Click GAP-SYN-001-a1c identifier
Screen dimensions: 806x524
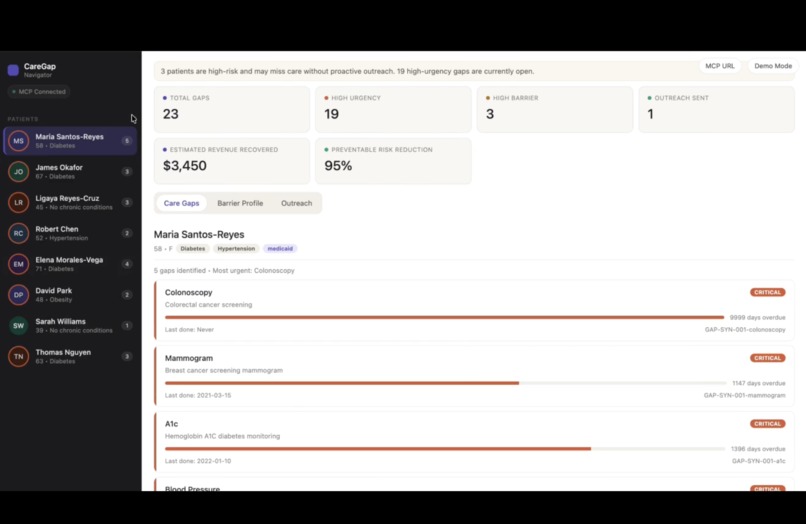click(x=759, y=461)
